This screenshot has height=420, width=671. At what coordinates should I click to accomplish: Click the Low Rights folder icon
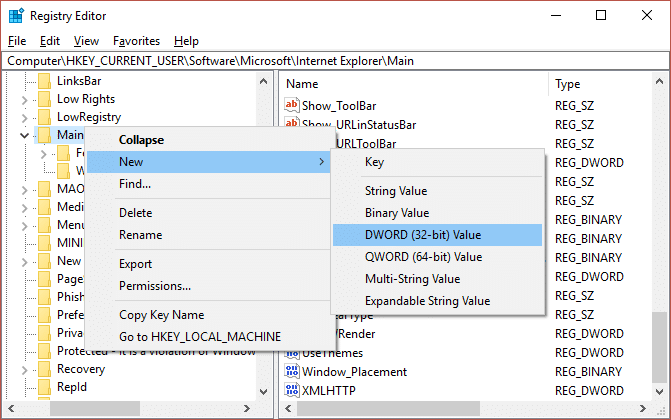45,99
